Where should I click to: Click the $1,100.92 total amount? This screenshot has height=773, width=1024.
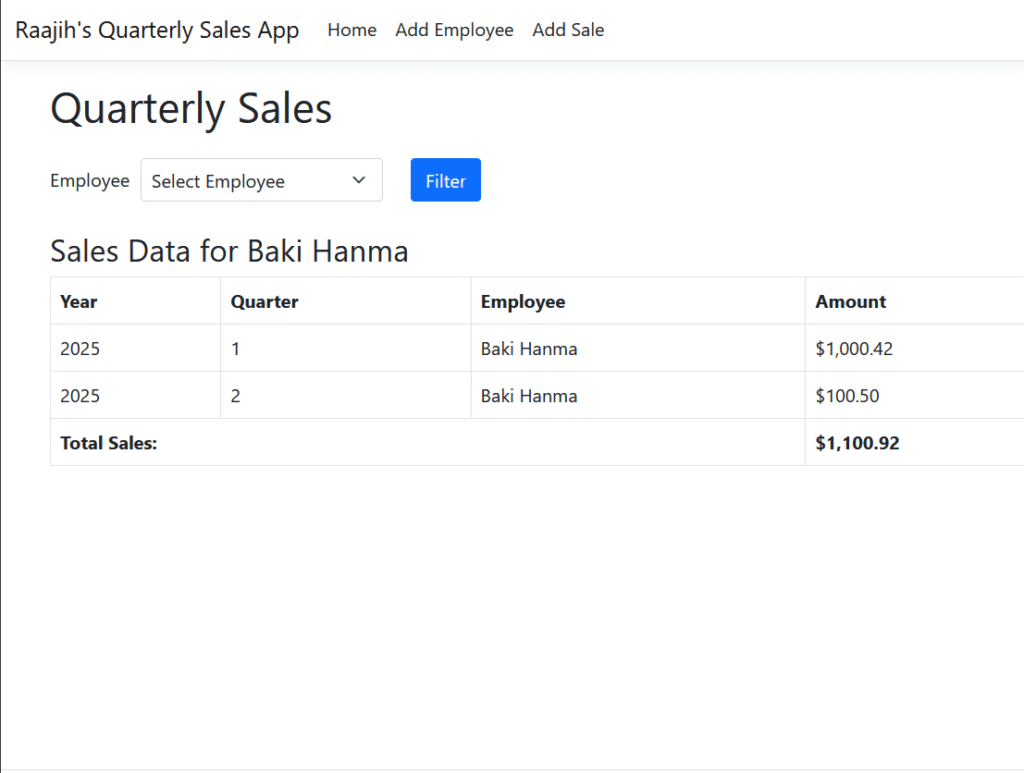click(x=857, y=443)
